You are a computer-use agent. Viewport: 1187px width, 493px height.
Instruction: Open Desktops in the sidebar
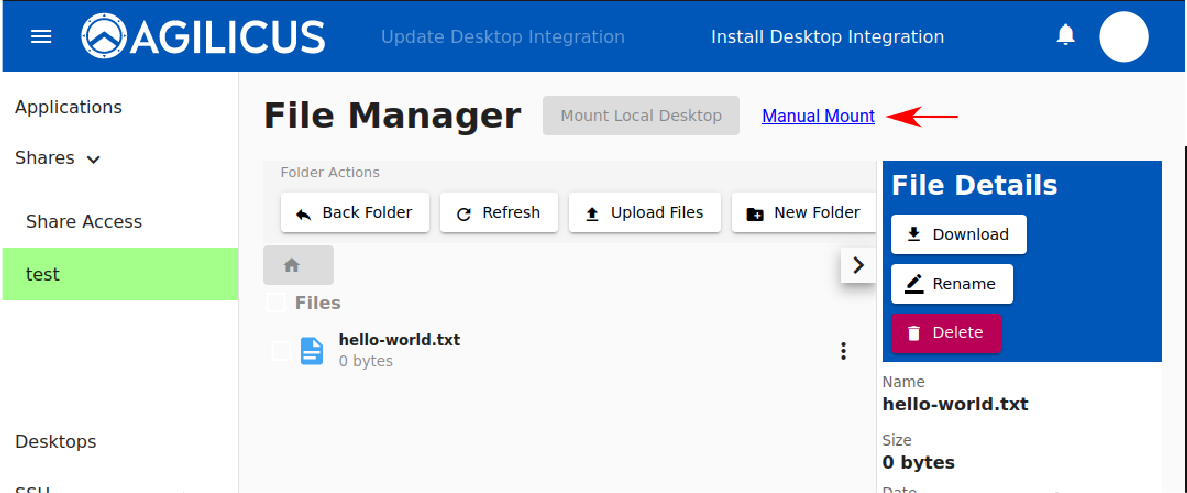point(56,442)
